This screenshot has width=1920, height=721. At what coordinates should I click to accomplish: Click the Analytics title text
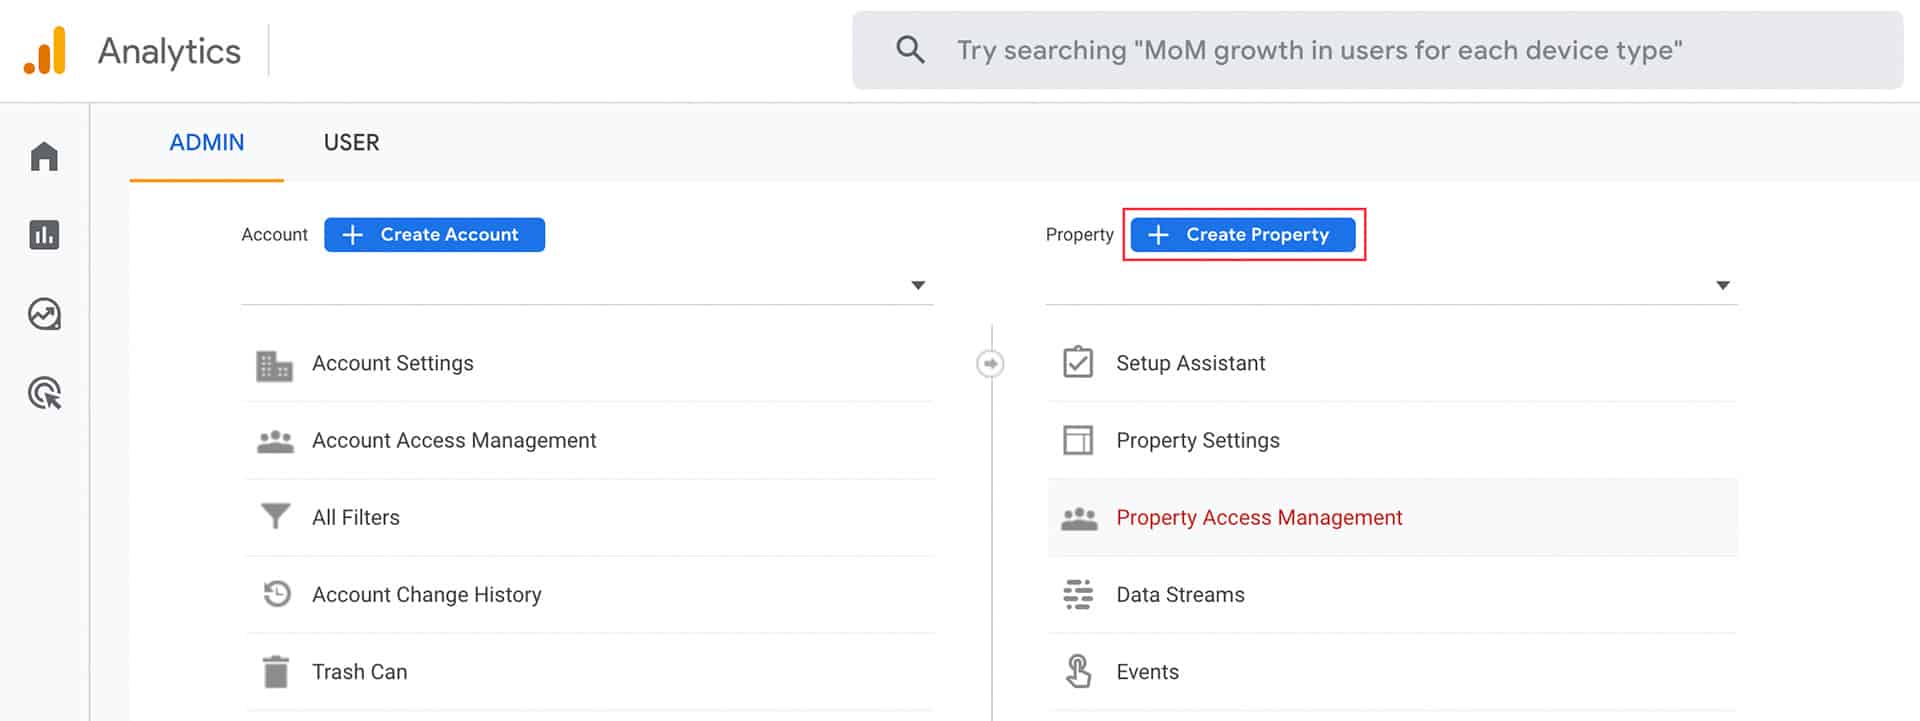pyautogui.click(x=169, y=51)
